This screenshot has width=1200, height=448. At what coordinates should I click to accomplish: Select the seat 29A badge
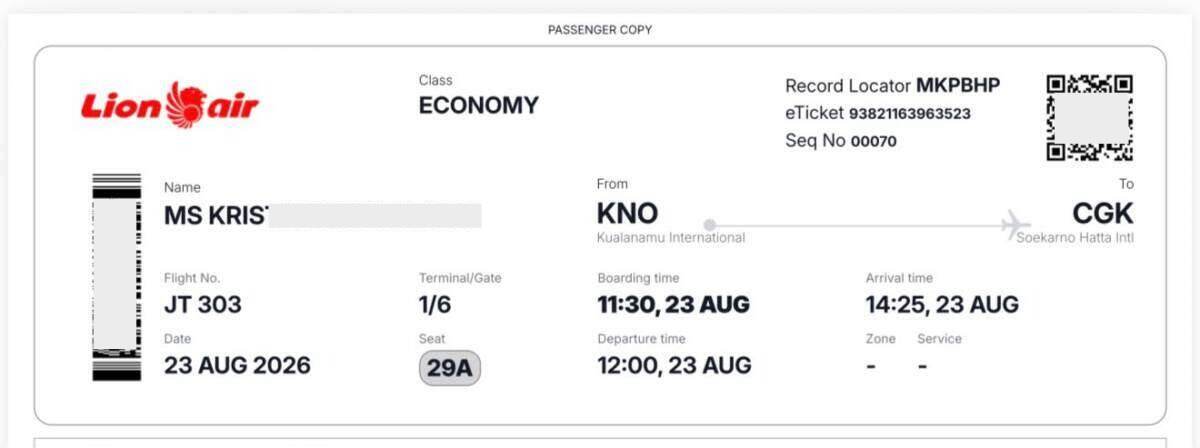(450, 368)
